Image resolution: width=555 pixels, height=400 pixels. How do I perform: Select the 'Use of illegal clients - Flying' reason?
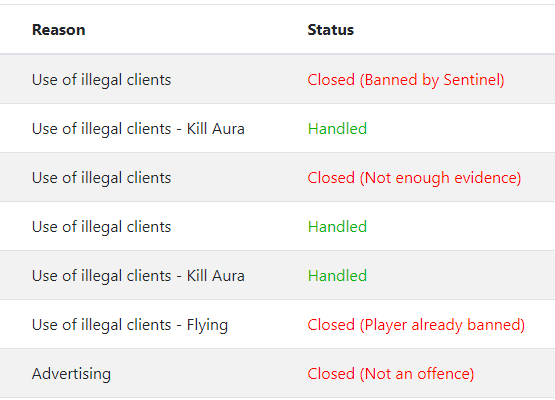tap(130, 325)
